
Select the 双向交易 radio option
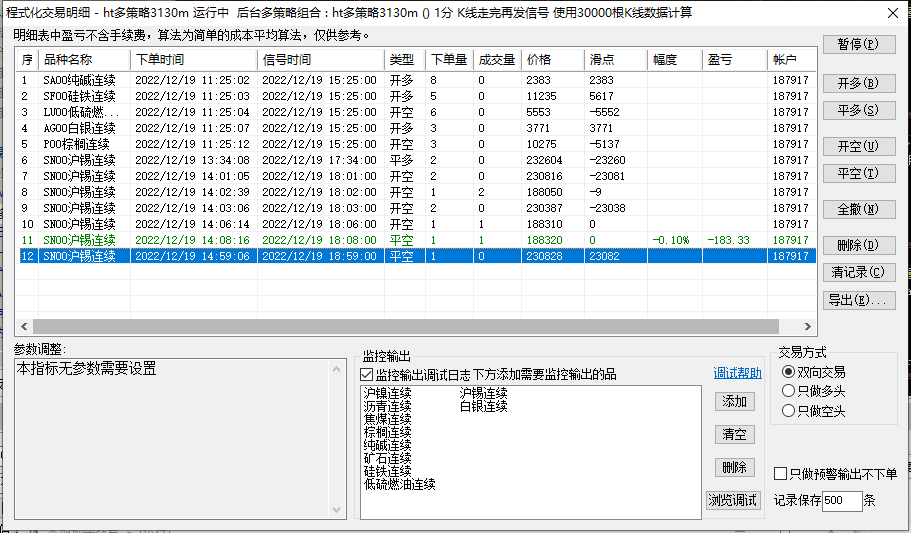(789, 372)
